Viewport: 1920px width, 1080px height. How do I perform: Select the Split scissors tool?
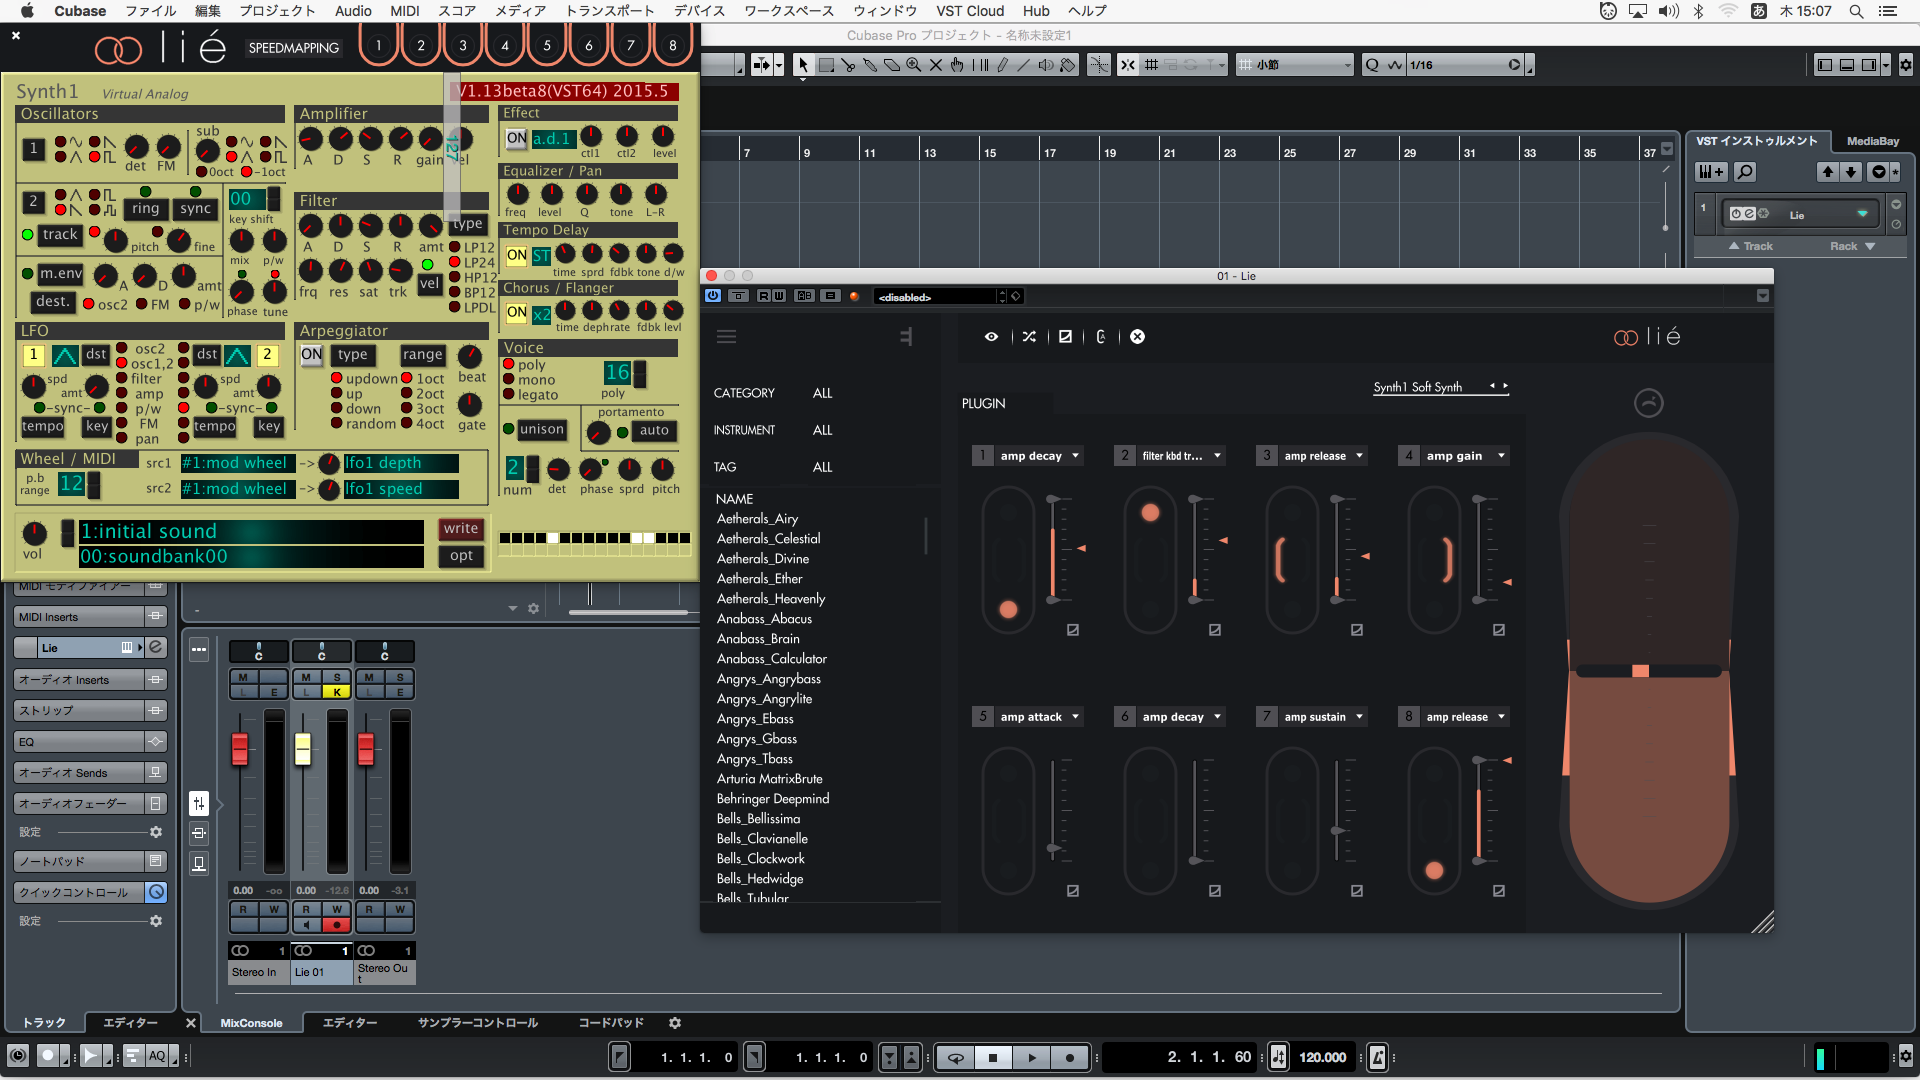click(x=848, y=65)
